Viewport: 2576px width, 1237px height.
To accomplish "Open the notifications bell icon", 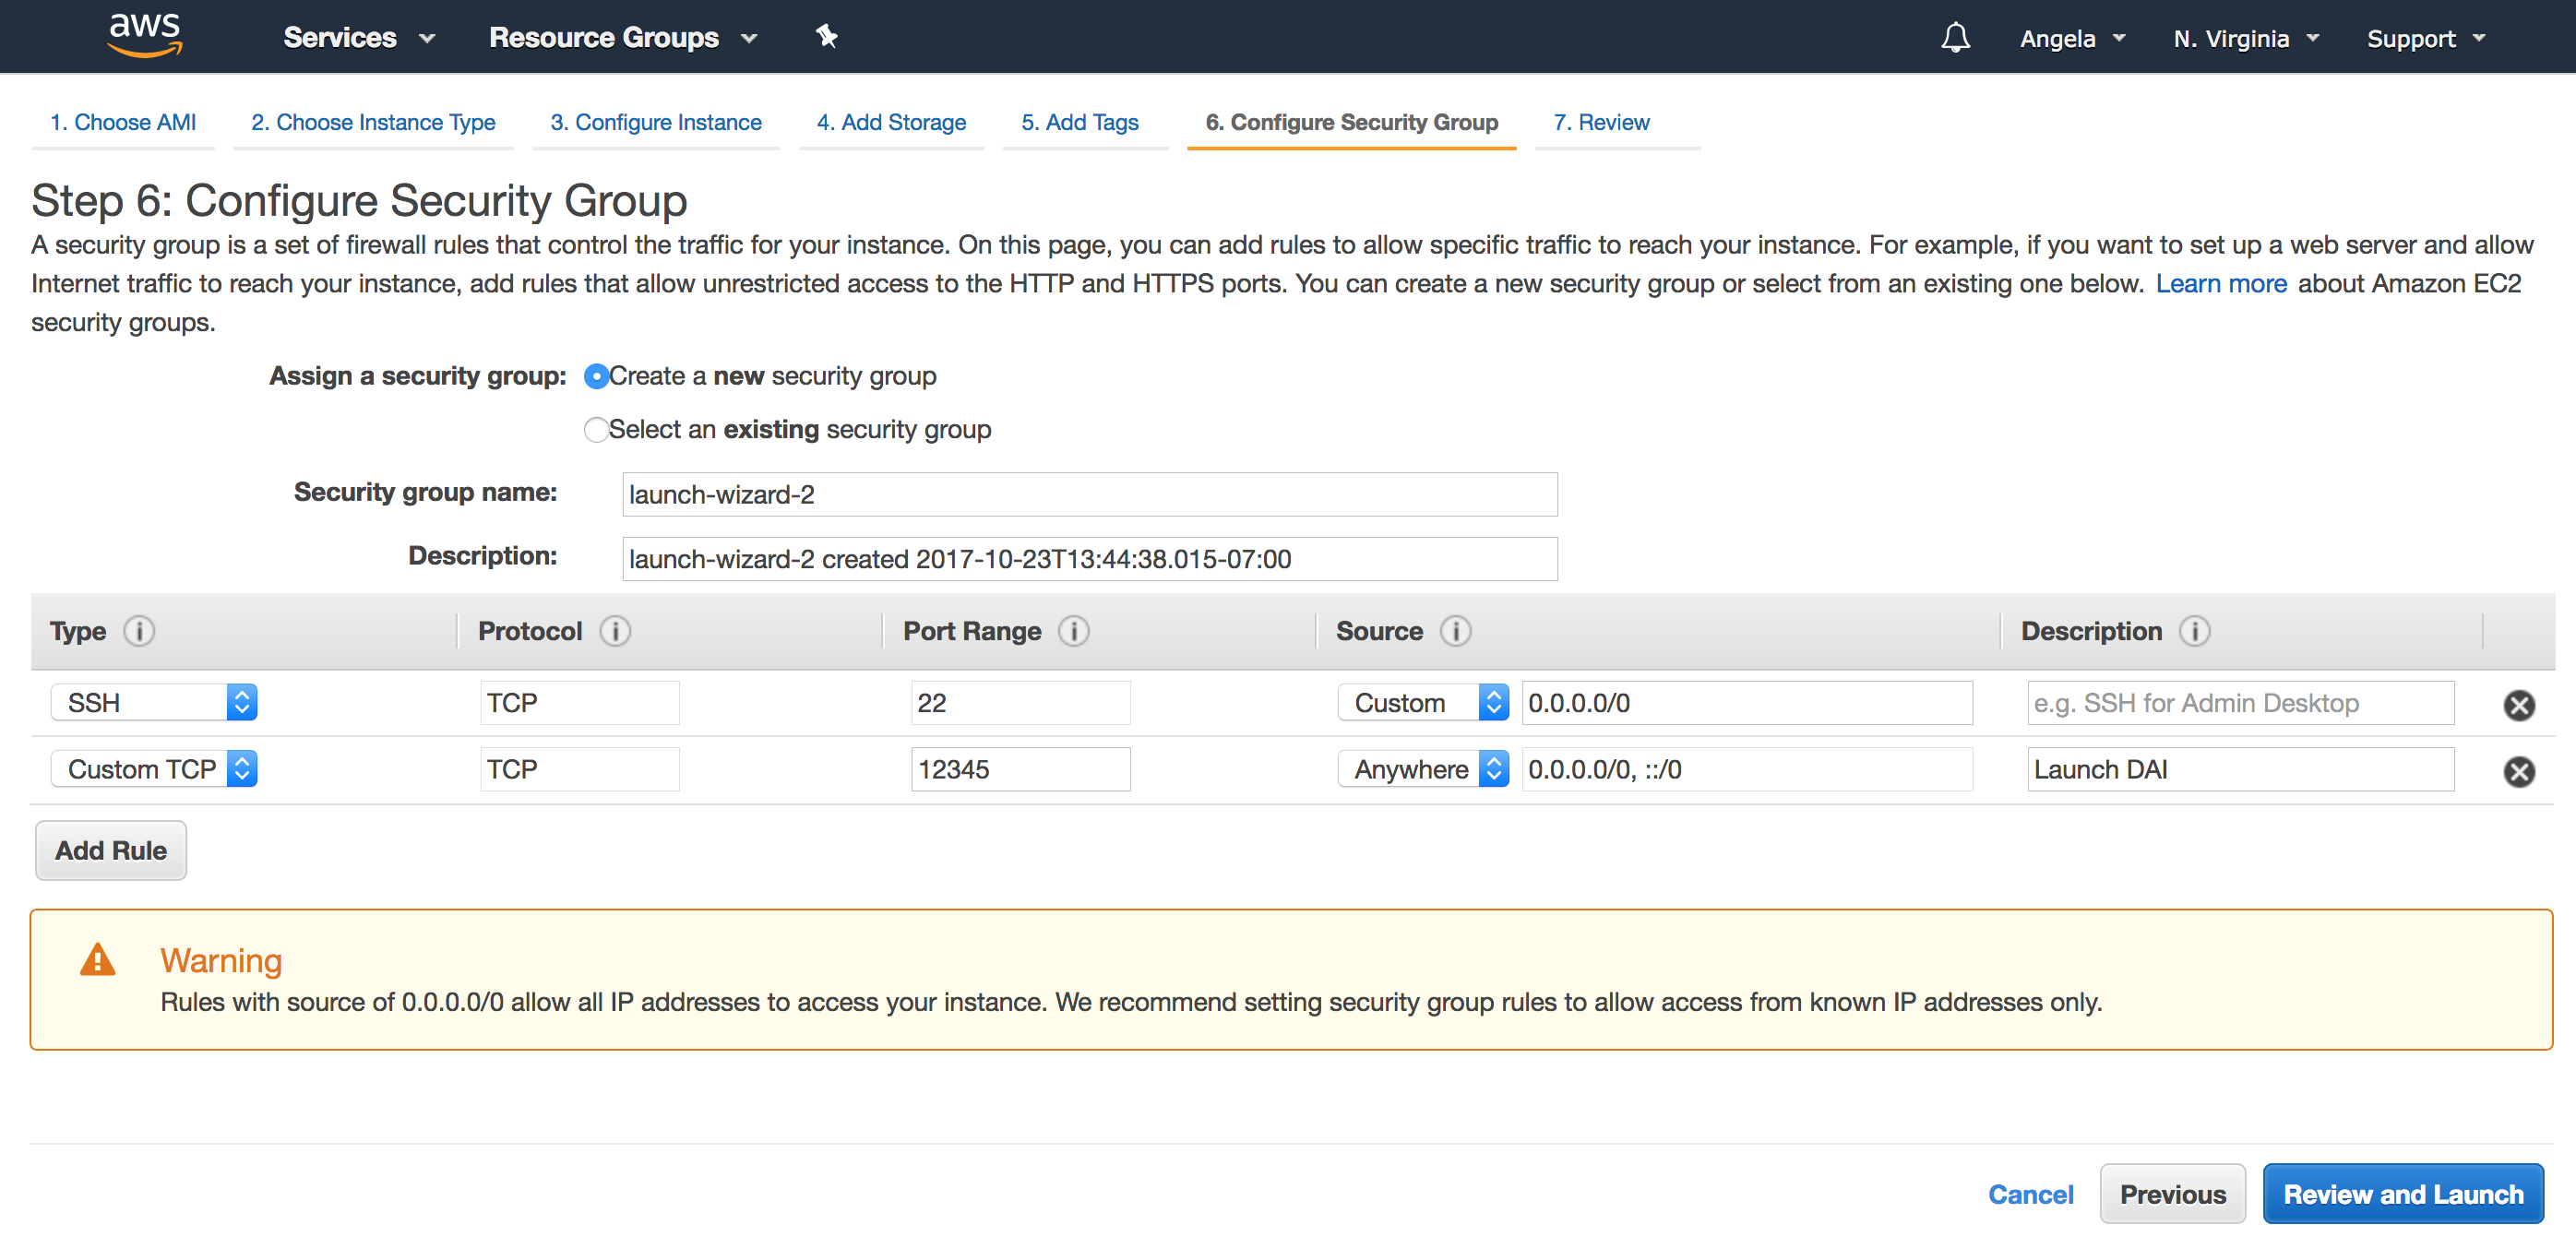I will click(x=1955, y=38).
